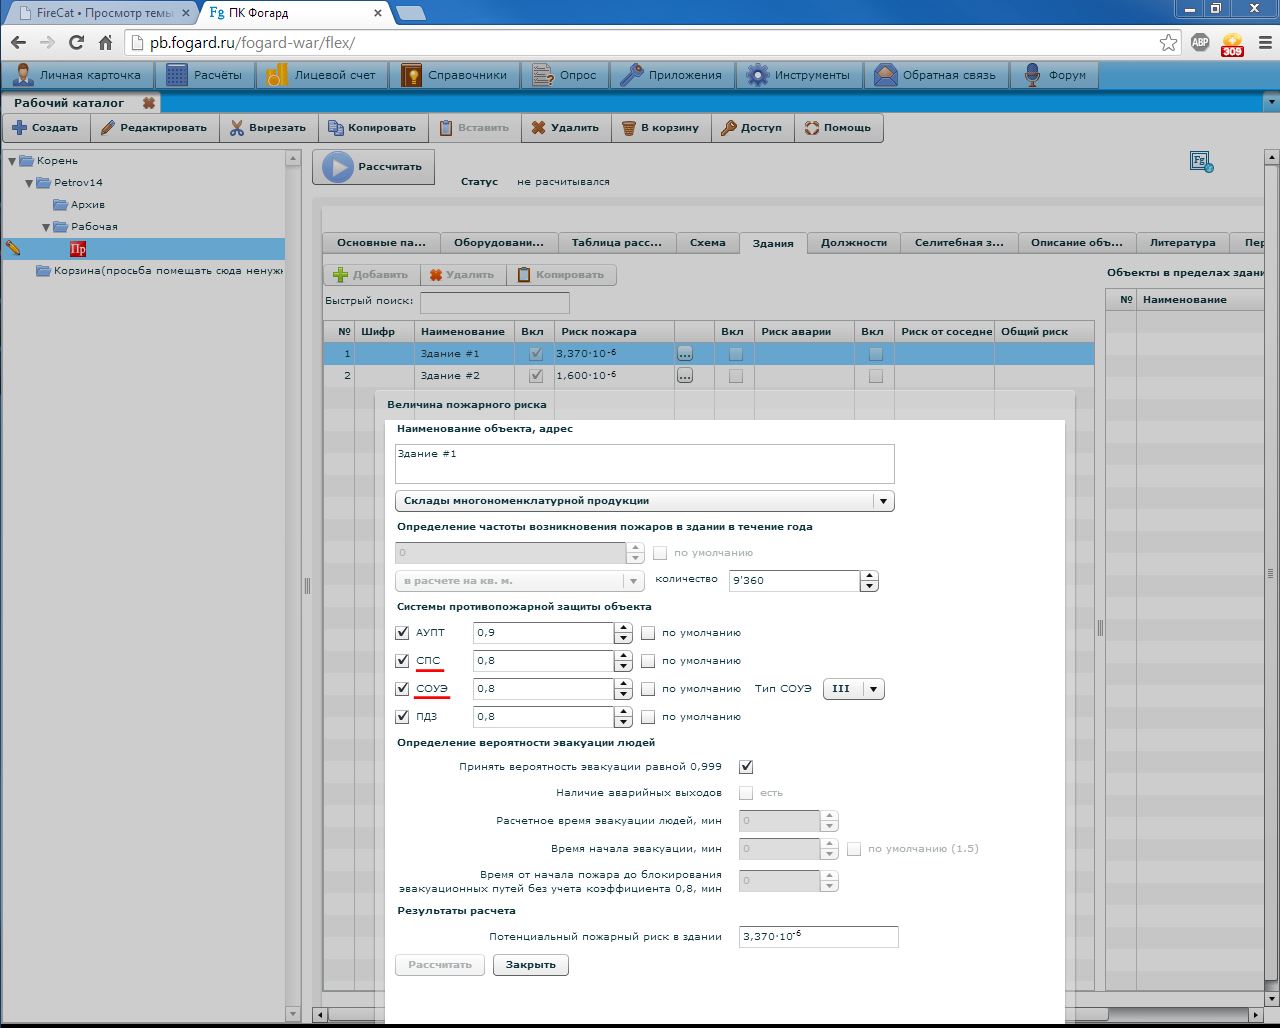Open ellipsis button for Здание #1 row
1280x1028 pixels.
tap(685, 354)
